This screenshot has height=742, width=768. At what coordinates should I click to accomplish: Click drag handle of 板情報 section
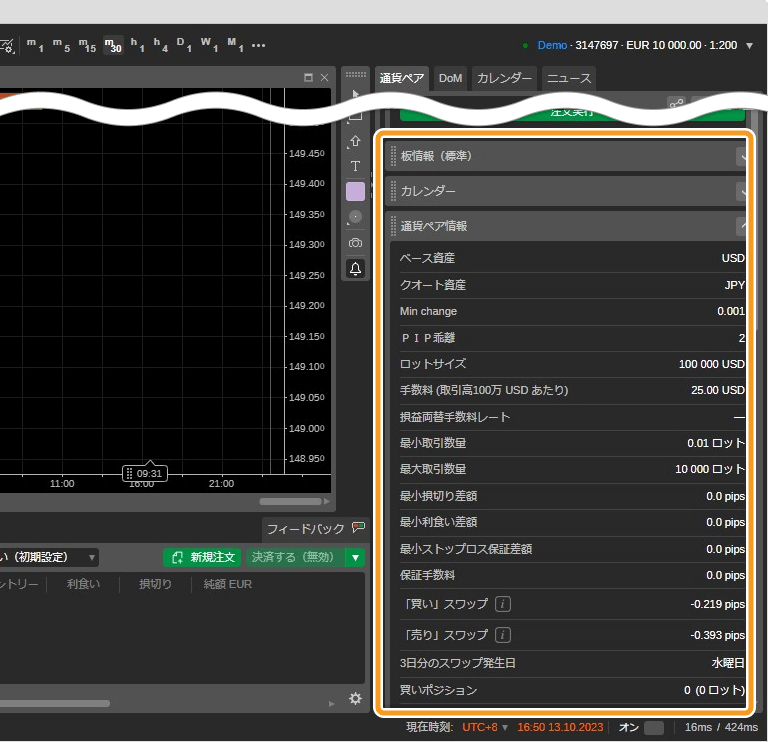(x=393, y=156)
